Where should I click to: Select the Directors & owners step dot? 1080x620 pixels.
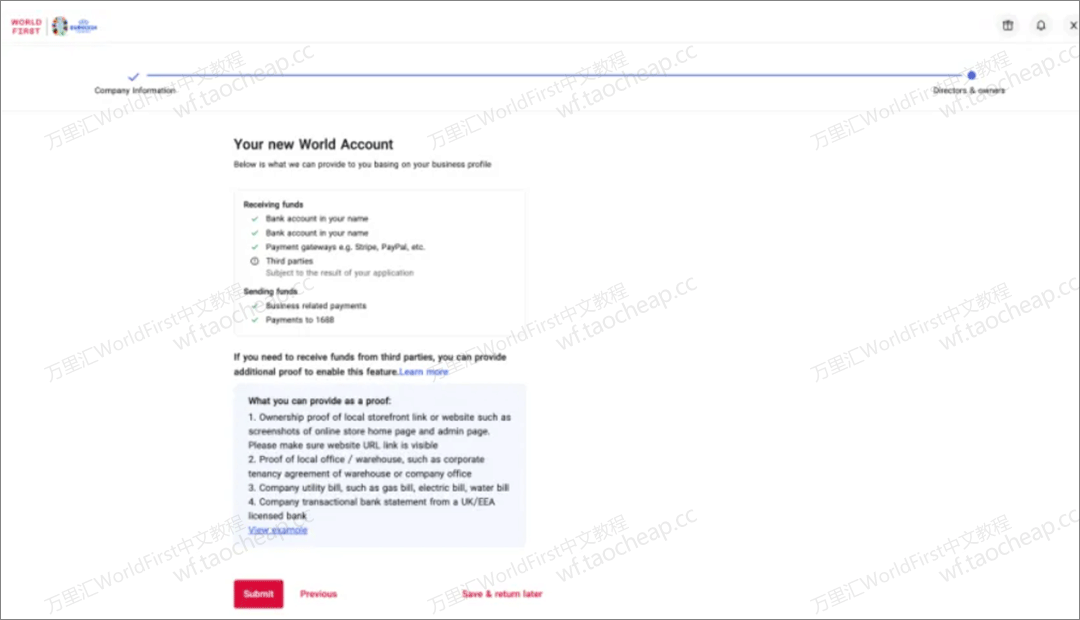(971, 75)
